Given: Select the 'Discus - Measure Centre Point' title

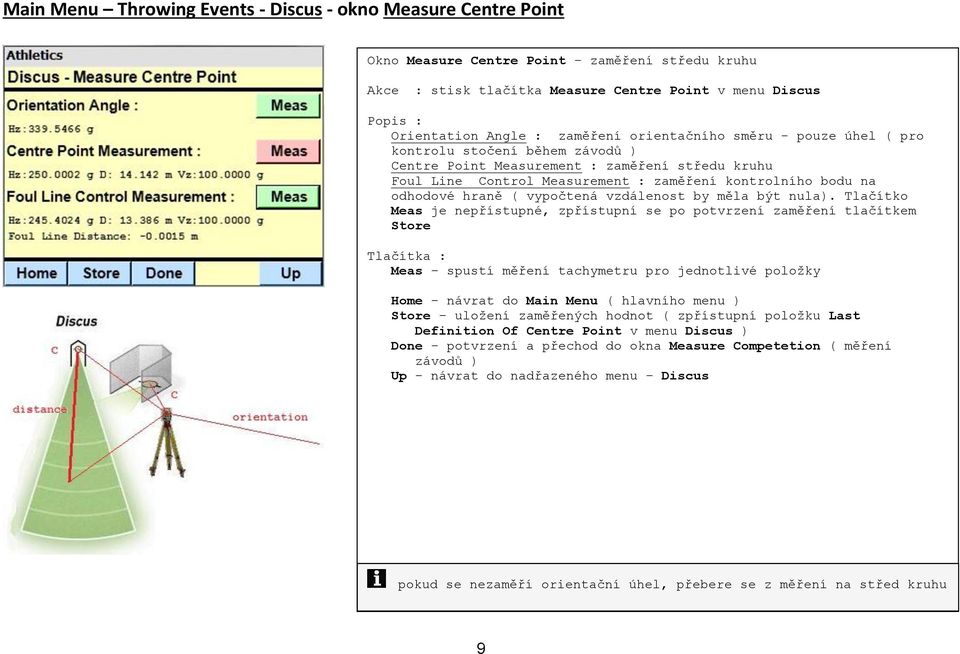Looking at the screenshot, I should click(121, 77).
